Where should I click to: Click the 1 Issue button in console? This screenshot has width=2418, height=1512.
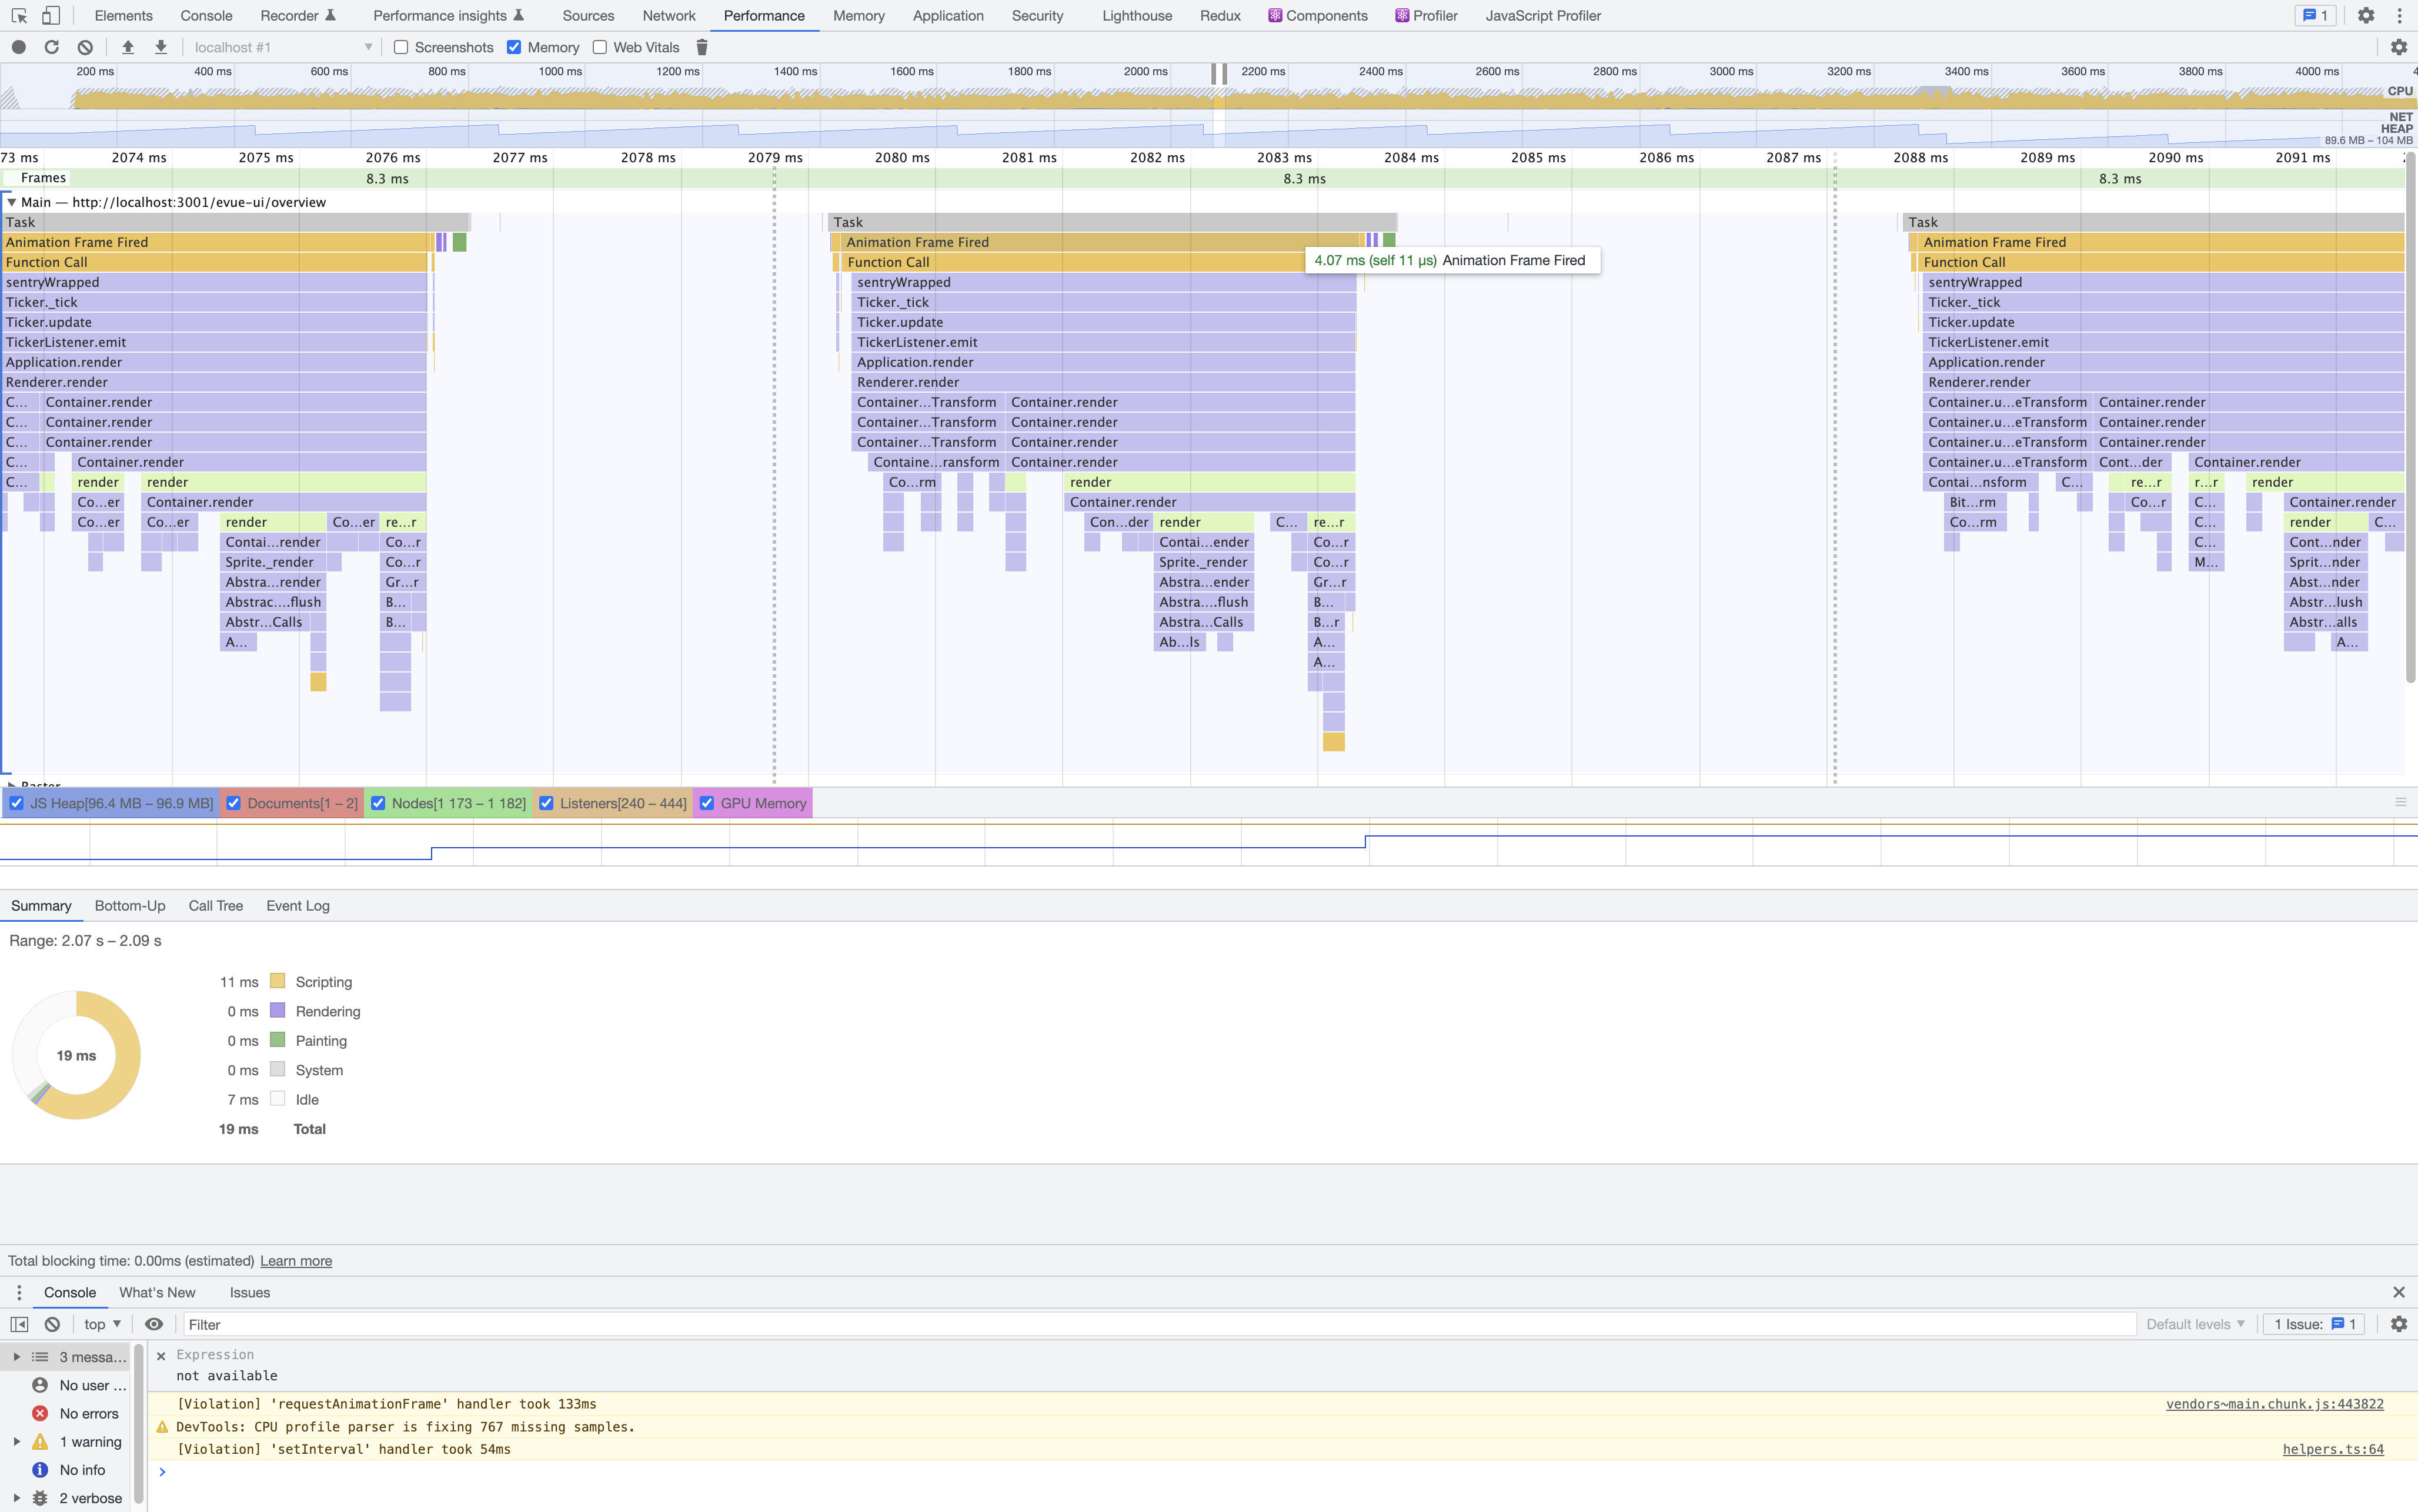coord(2314,1324)
